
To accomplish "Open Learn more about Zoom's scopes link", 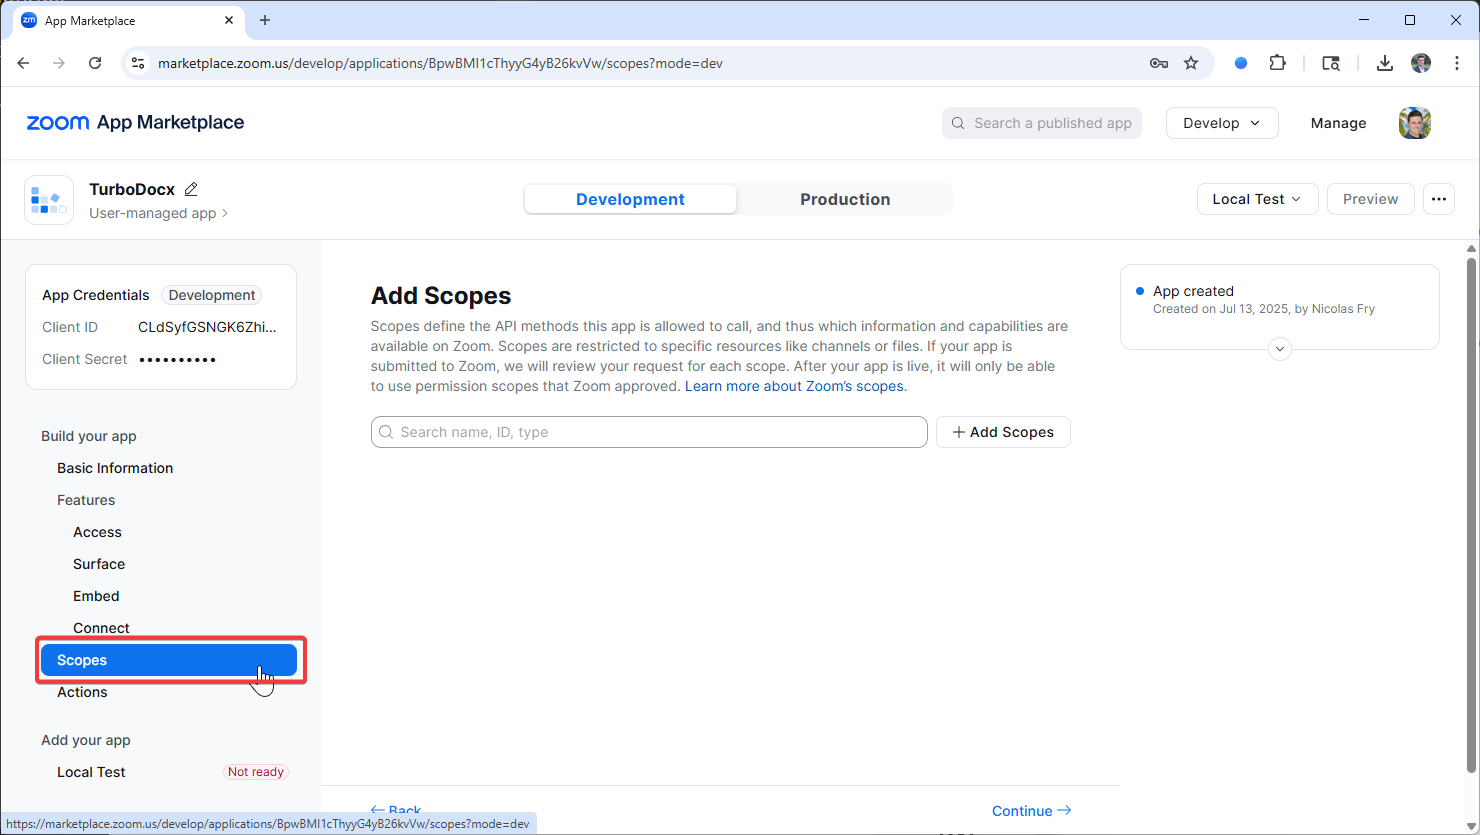I will (796, 386).
